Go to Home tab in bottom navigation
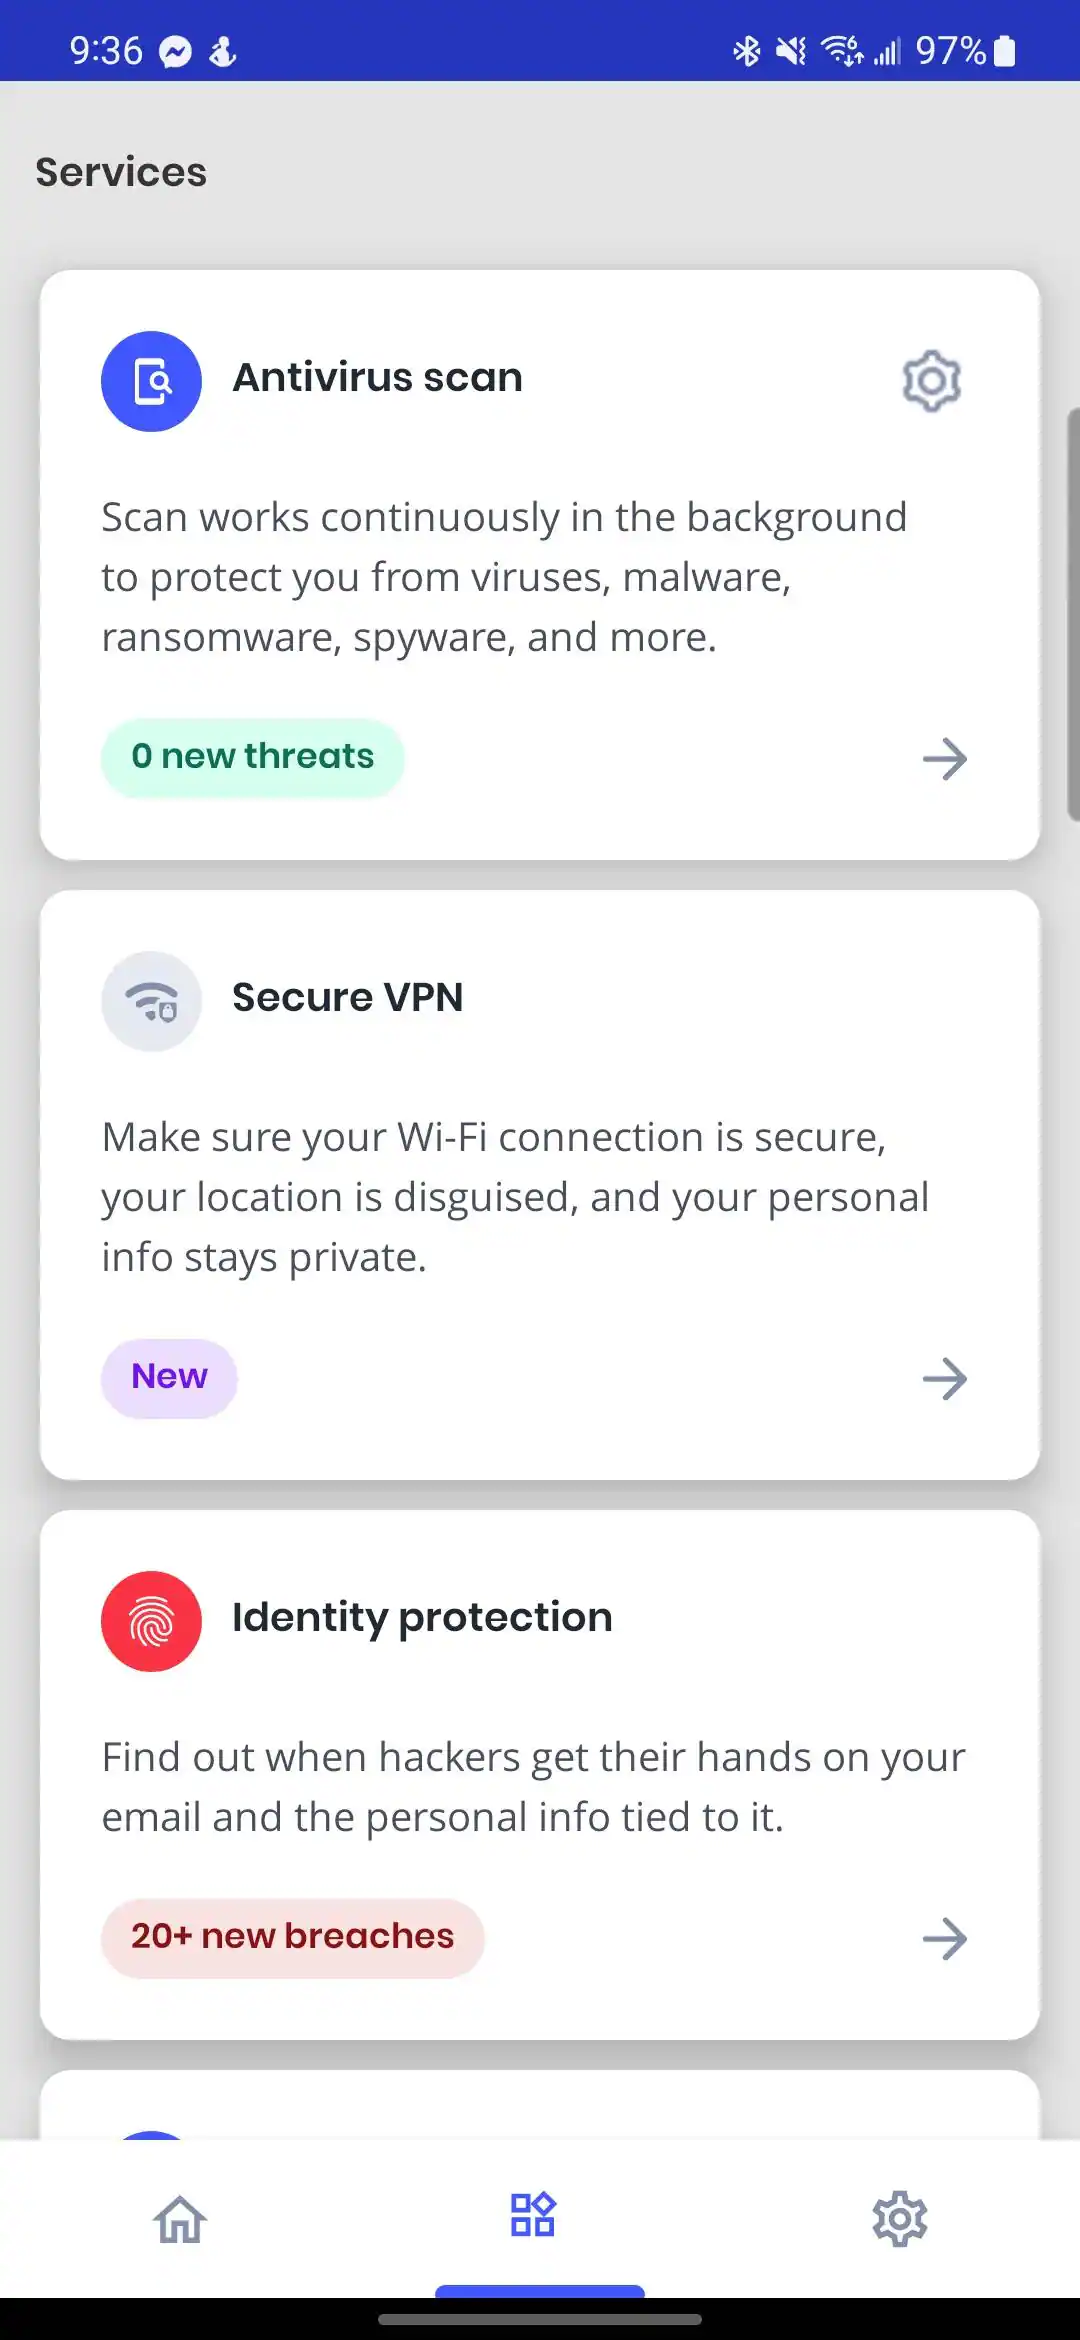This screenshot has width=1080, height=2340. click(x=180, y=2219)
